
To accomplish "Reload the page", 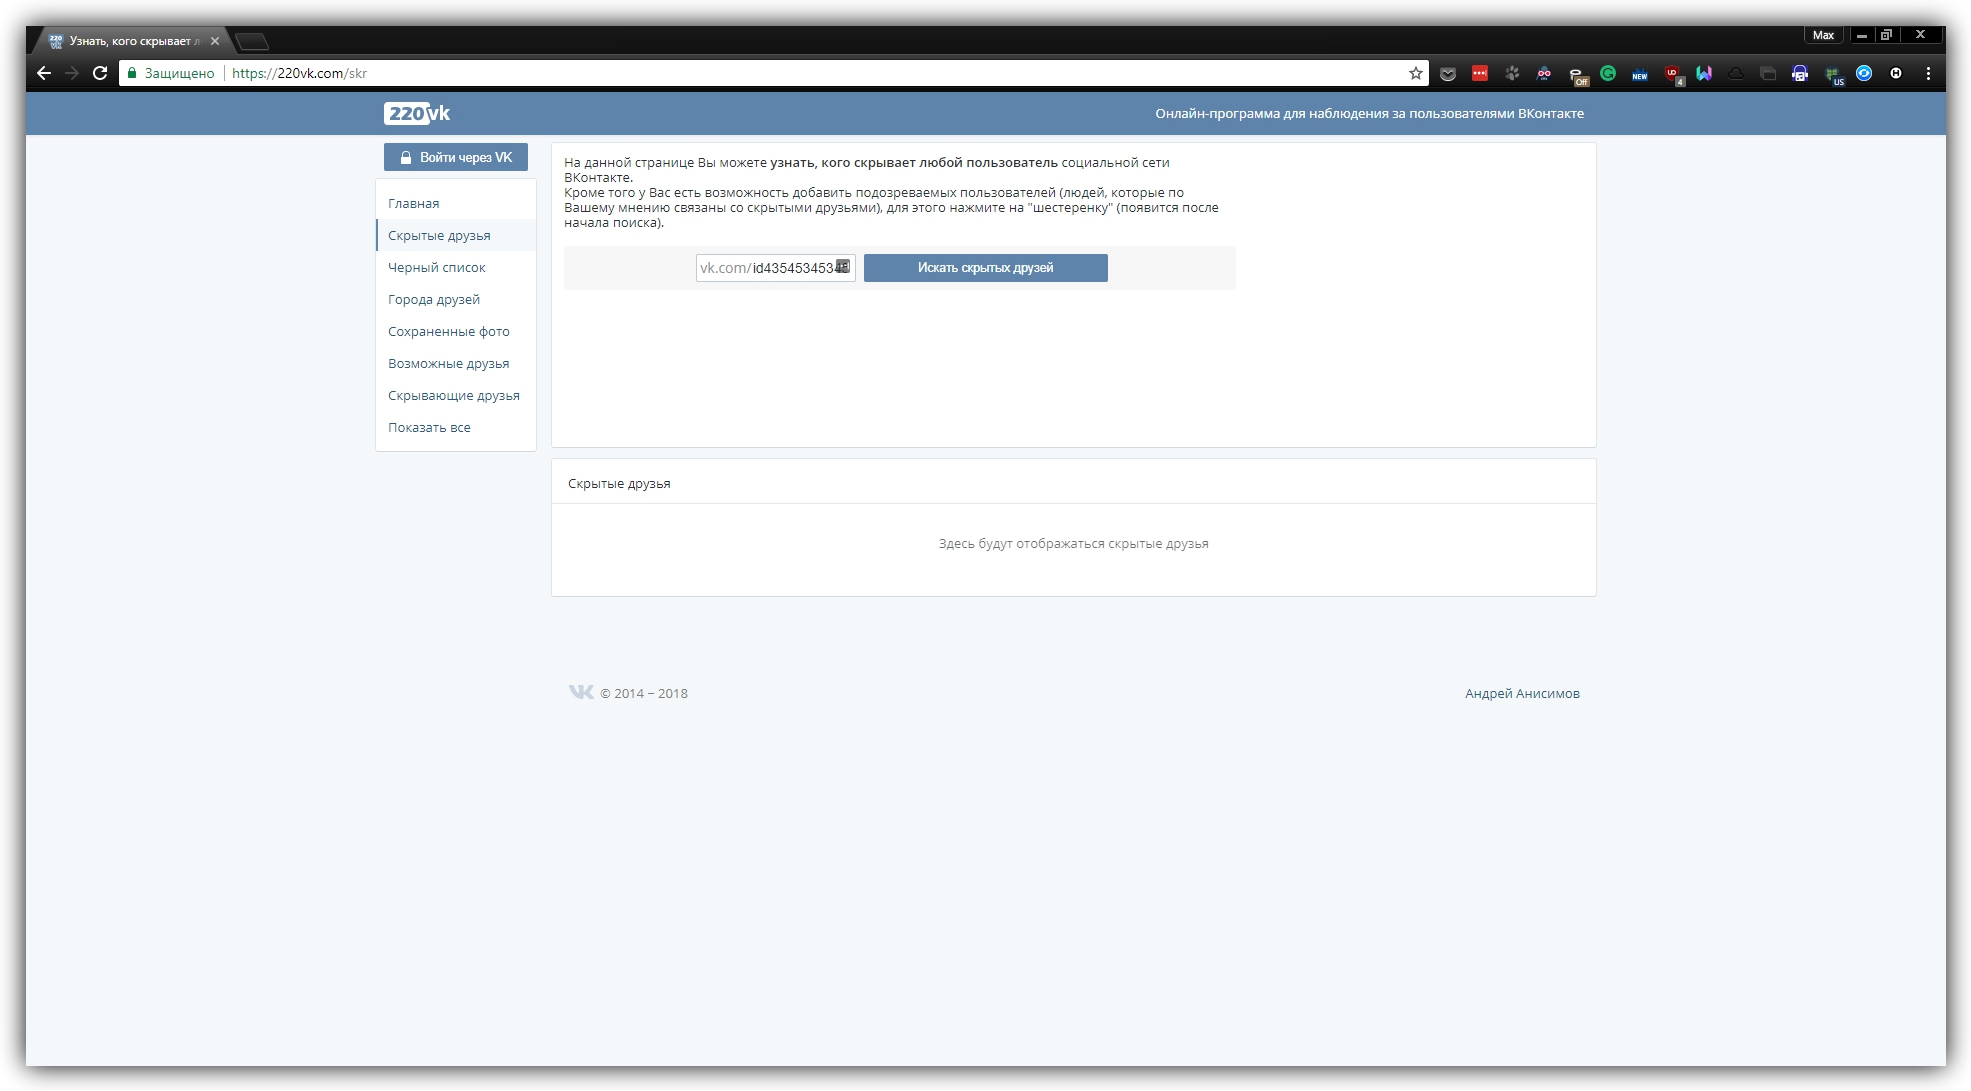I will pyautogui.click(x=100, y=73).
